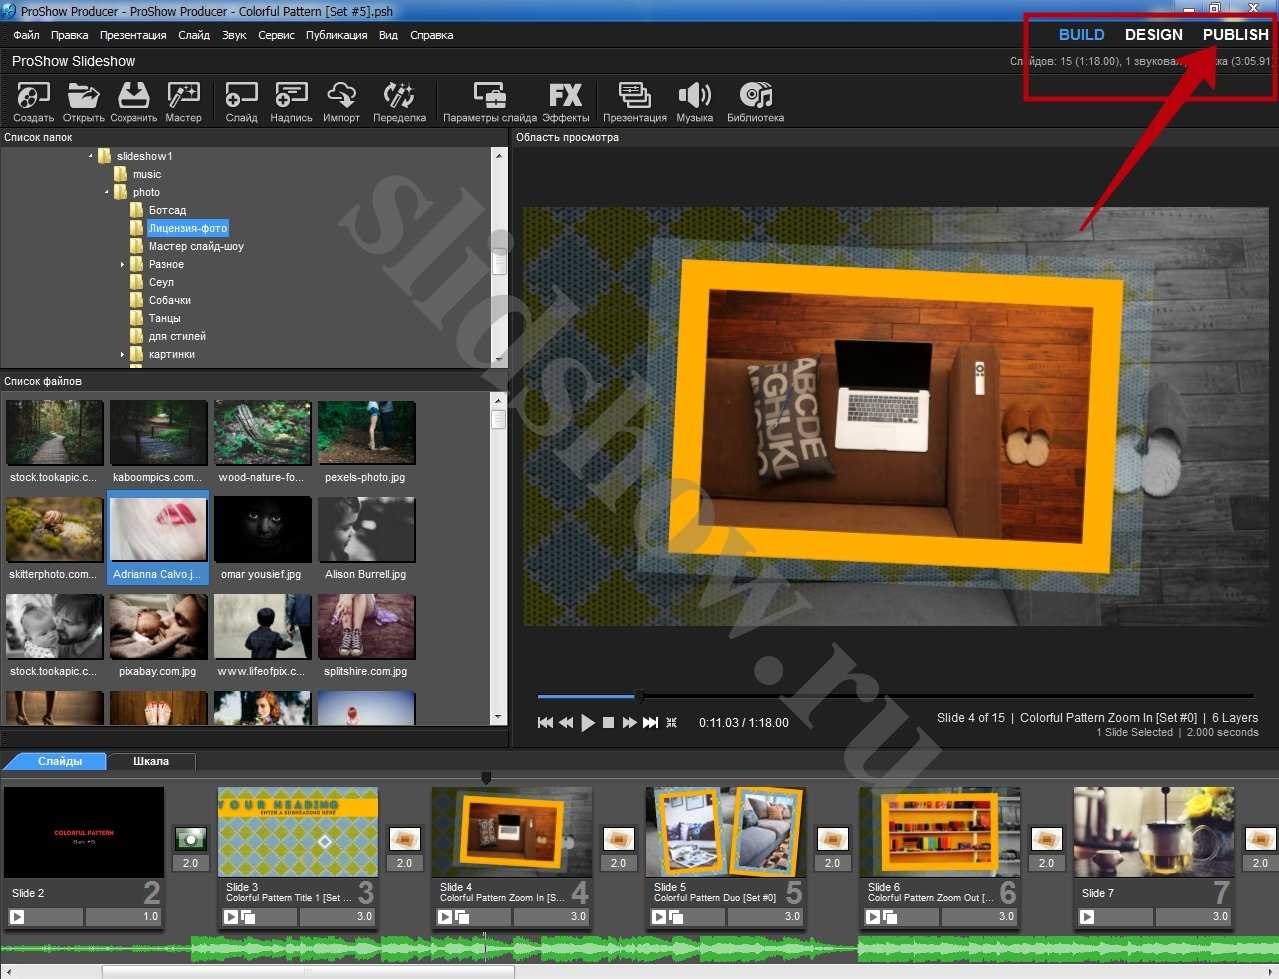1279x979 pixels.
Task: Click the Сохранить (Save) toolbar icon
Action: (133, 97)
